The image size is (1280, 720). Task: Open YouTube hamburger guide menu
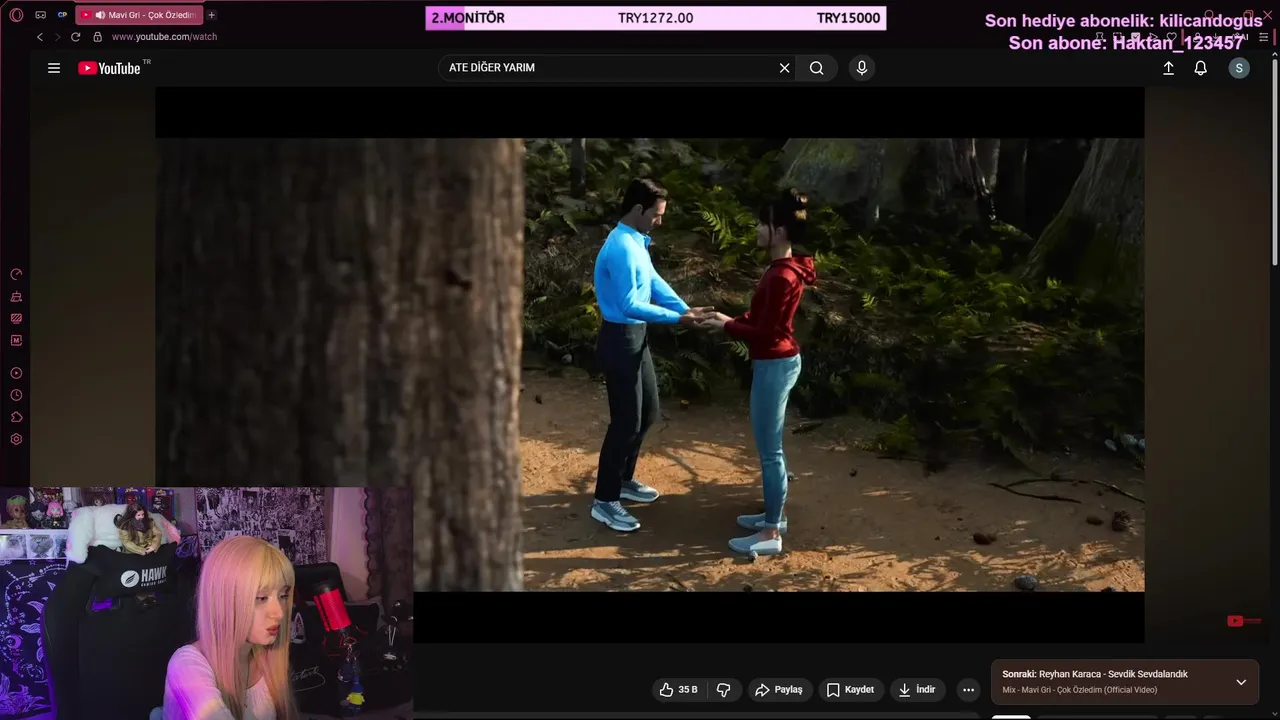(54, 68)
